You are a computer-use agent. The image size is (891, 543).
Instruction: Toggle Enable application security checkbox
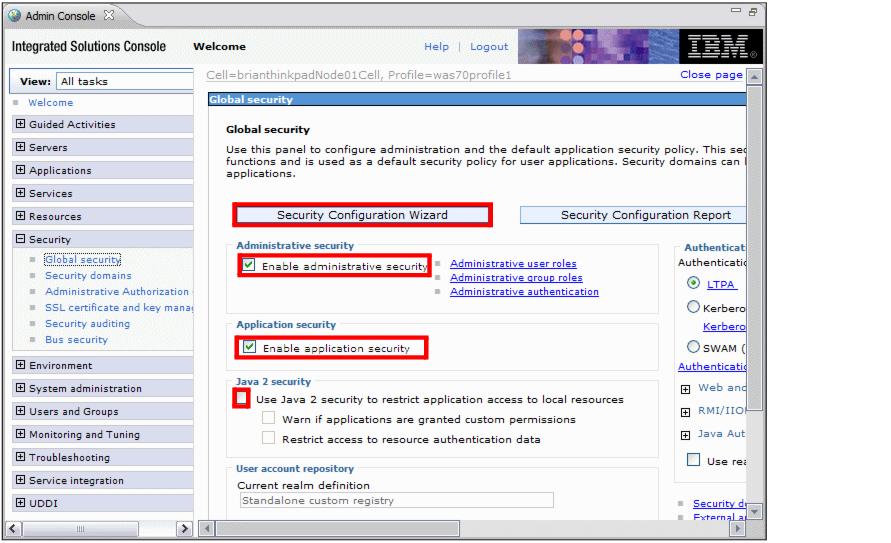[249, 347]
